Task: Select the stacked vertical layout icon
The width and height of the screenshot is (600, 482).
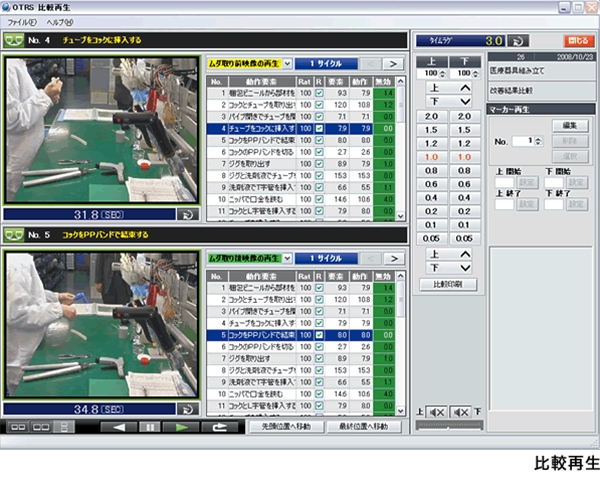Action: point(64,427)
